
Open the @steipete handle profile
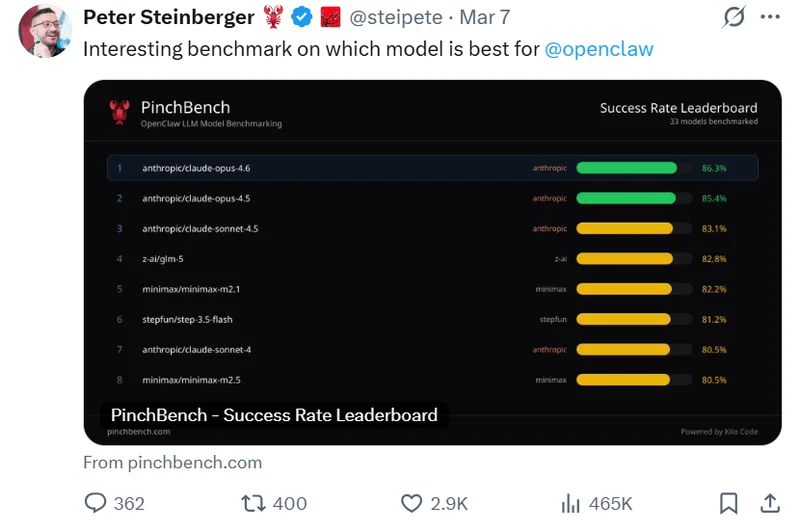point(396,17)
